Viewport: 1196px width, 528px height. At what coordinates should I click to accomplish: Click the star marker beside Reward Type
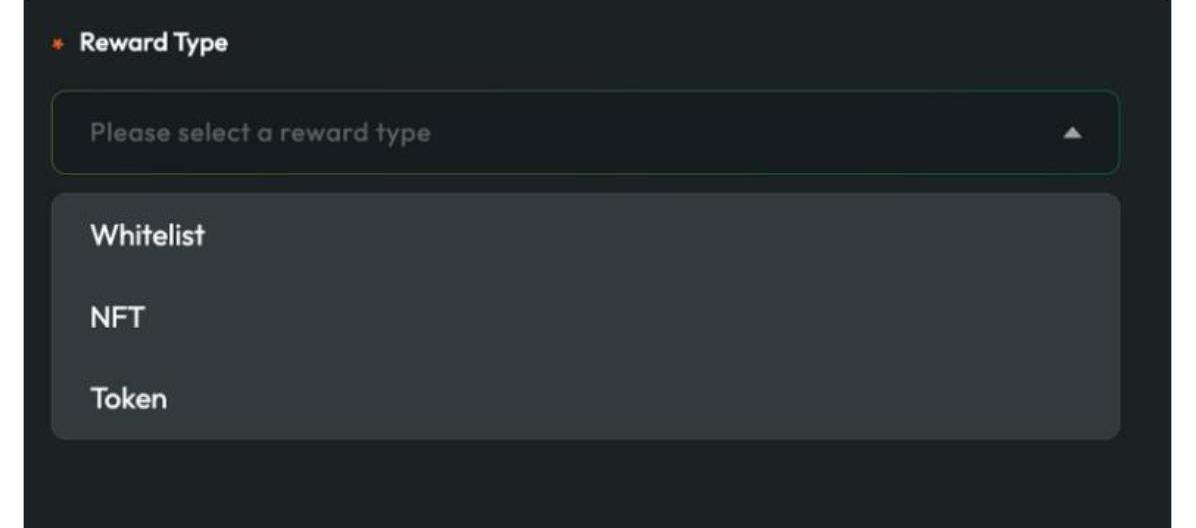(57, 44)
